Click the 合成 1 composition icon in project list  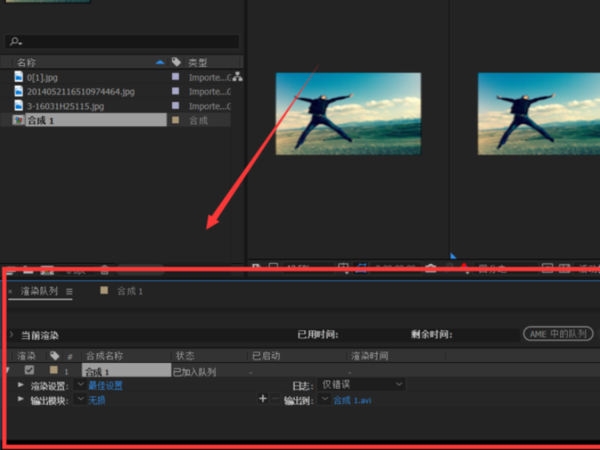click(18, 119)
